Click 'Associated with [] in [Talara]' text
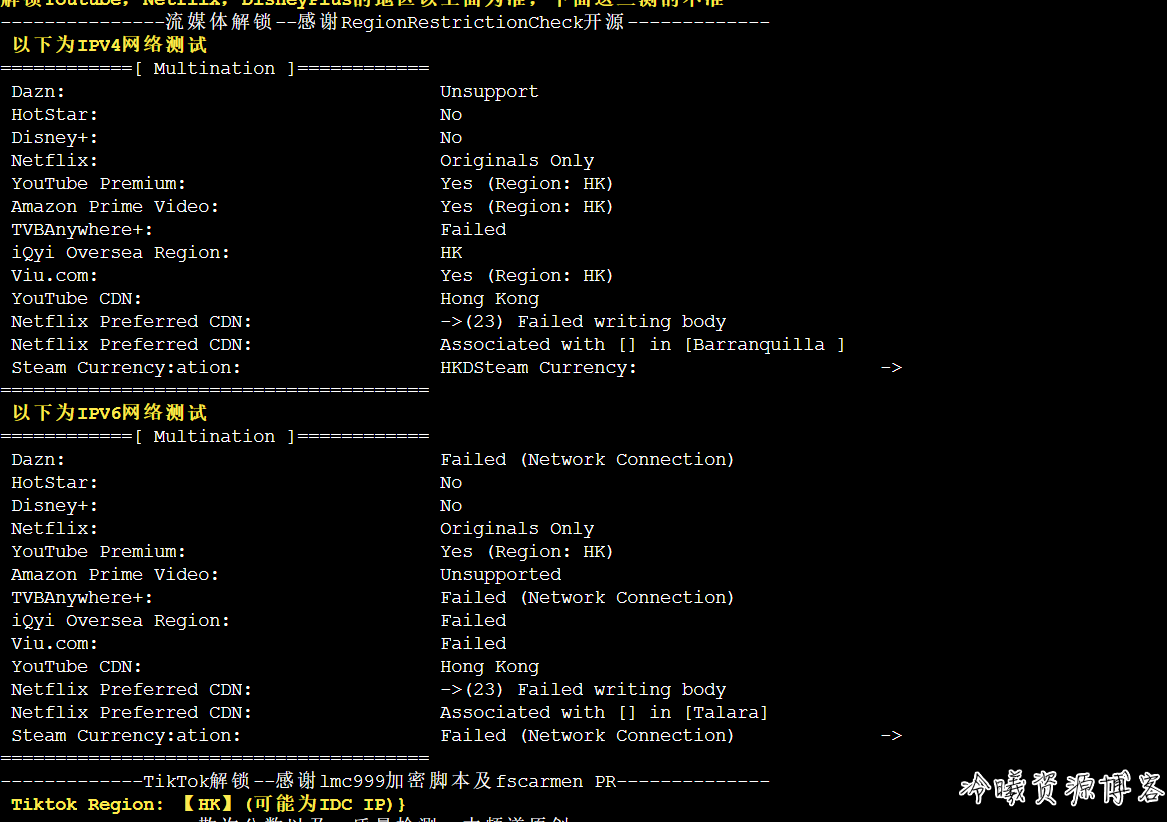 (x=604, y=713)
